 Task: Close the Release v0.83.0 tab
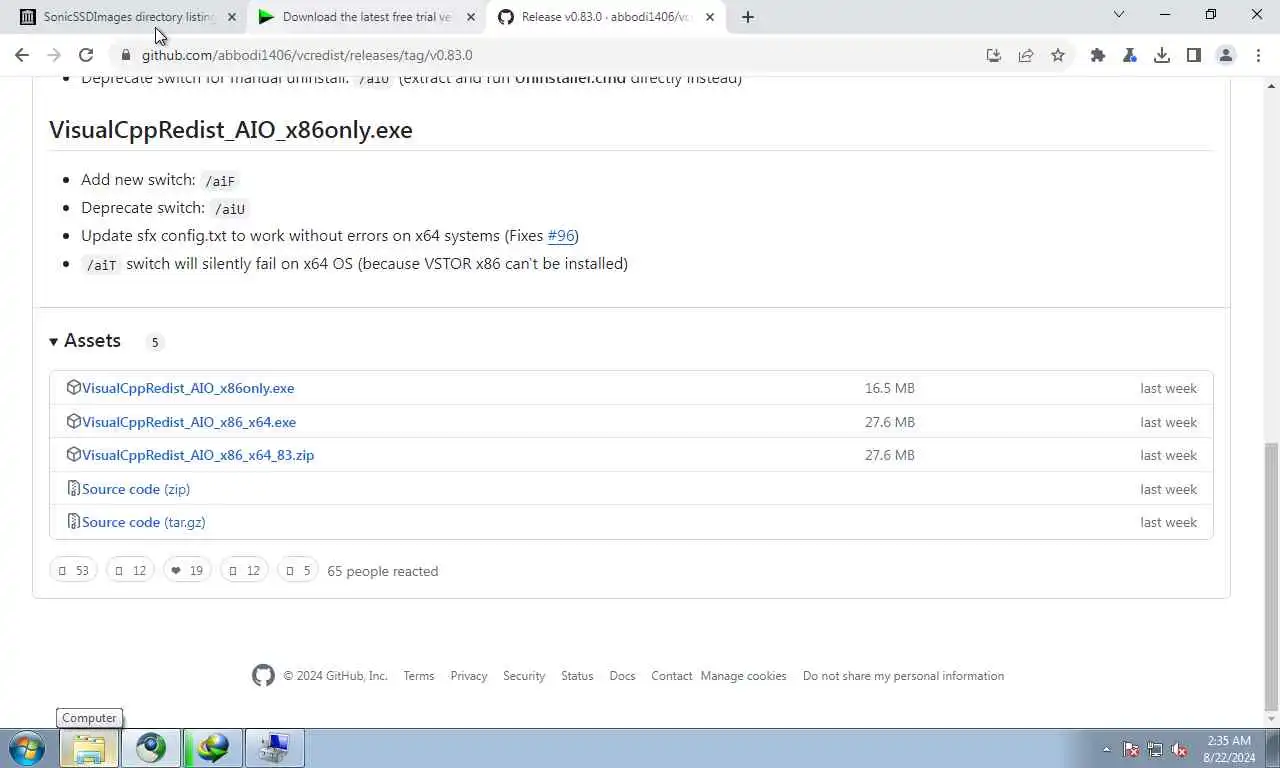(x=710, y=17)
